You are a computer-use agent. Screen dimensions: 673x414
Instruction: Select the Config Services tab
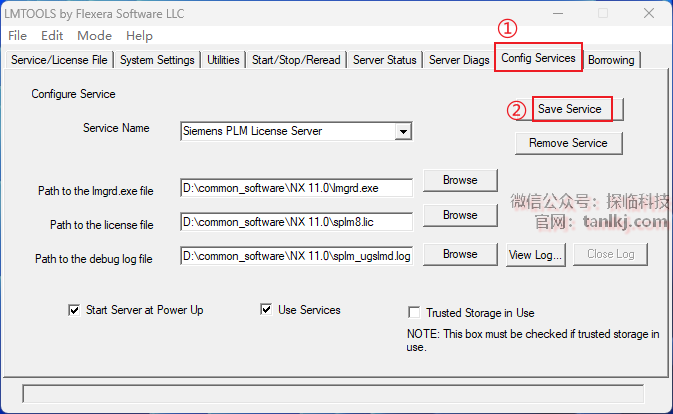click(x=538, y=57)
